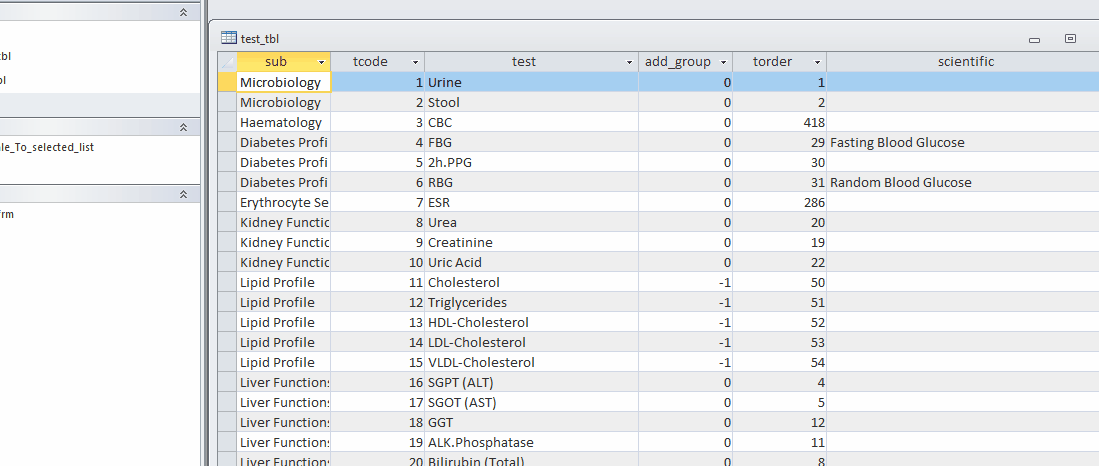
Task: Select the row selector for the Urine record
Action: click(227, 82)
